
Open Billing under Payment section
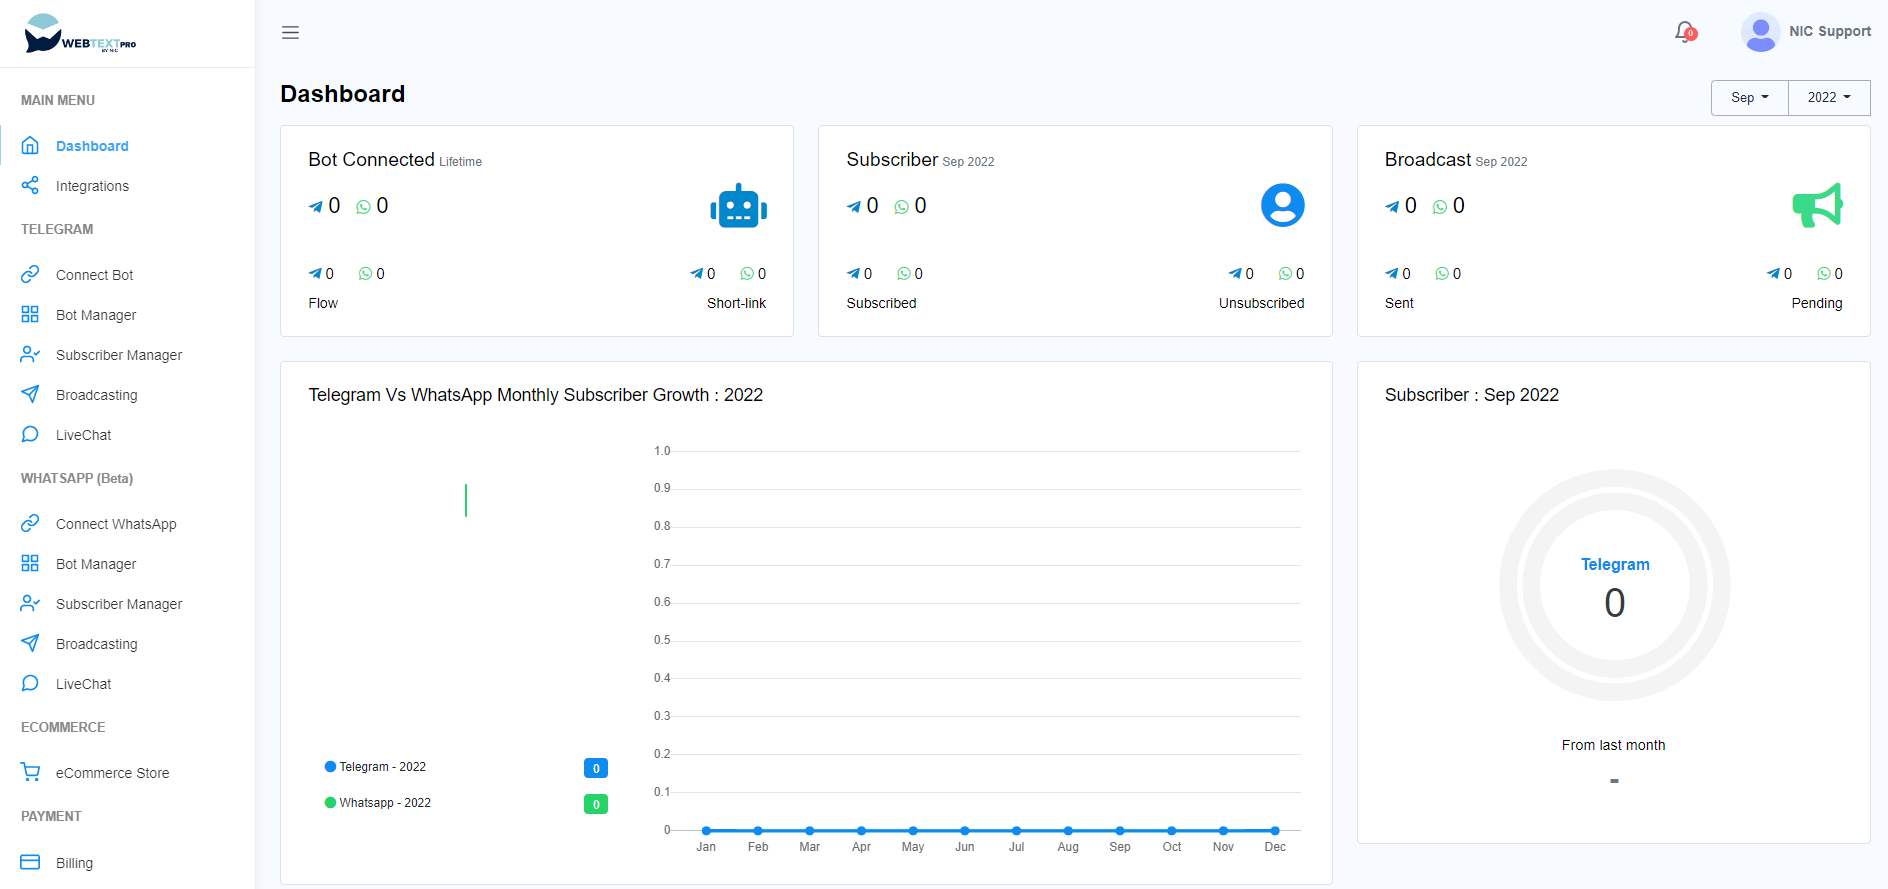click(74, 863)
